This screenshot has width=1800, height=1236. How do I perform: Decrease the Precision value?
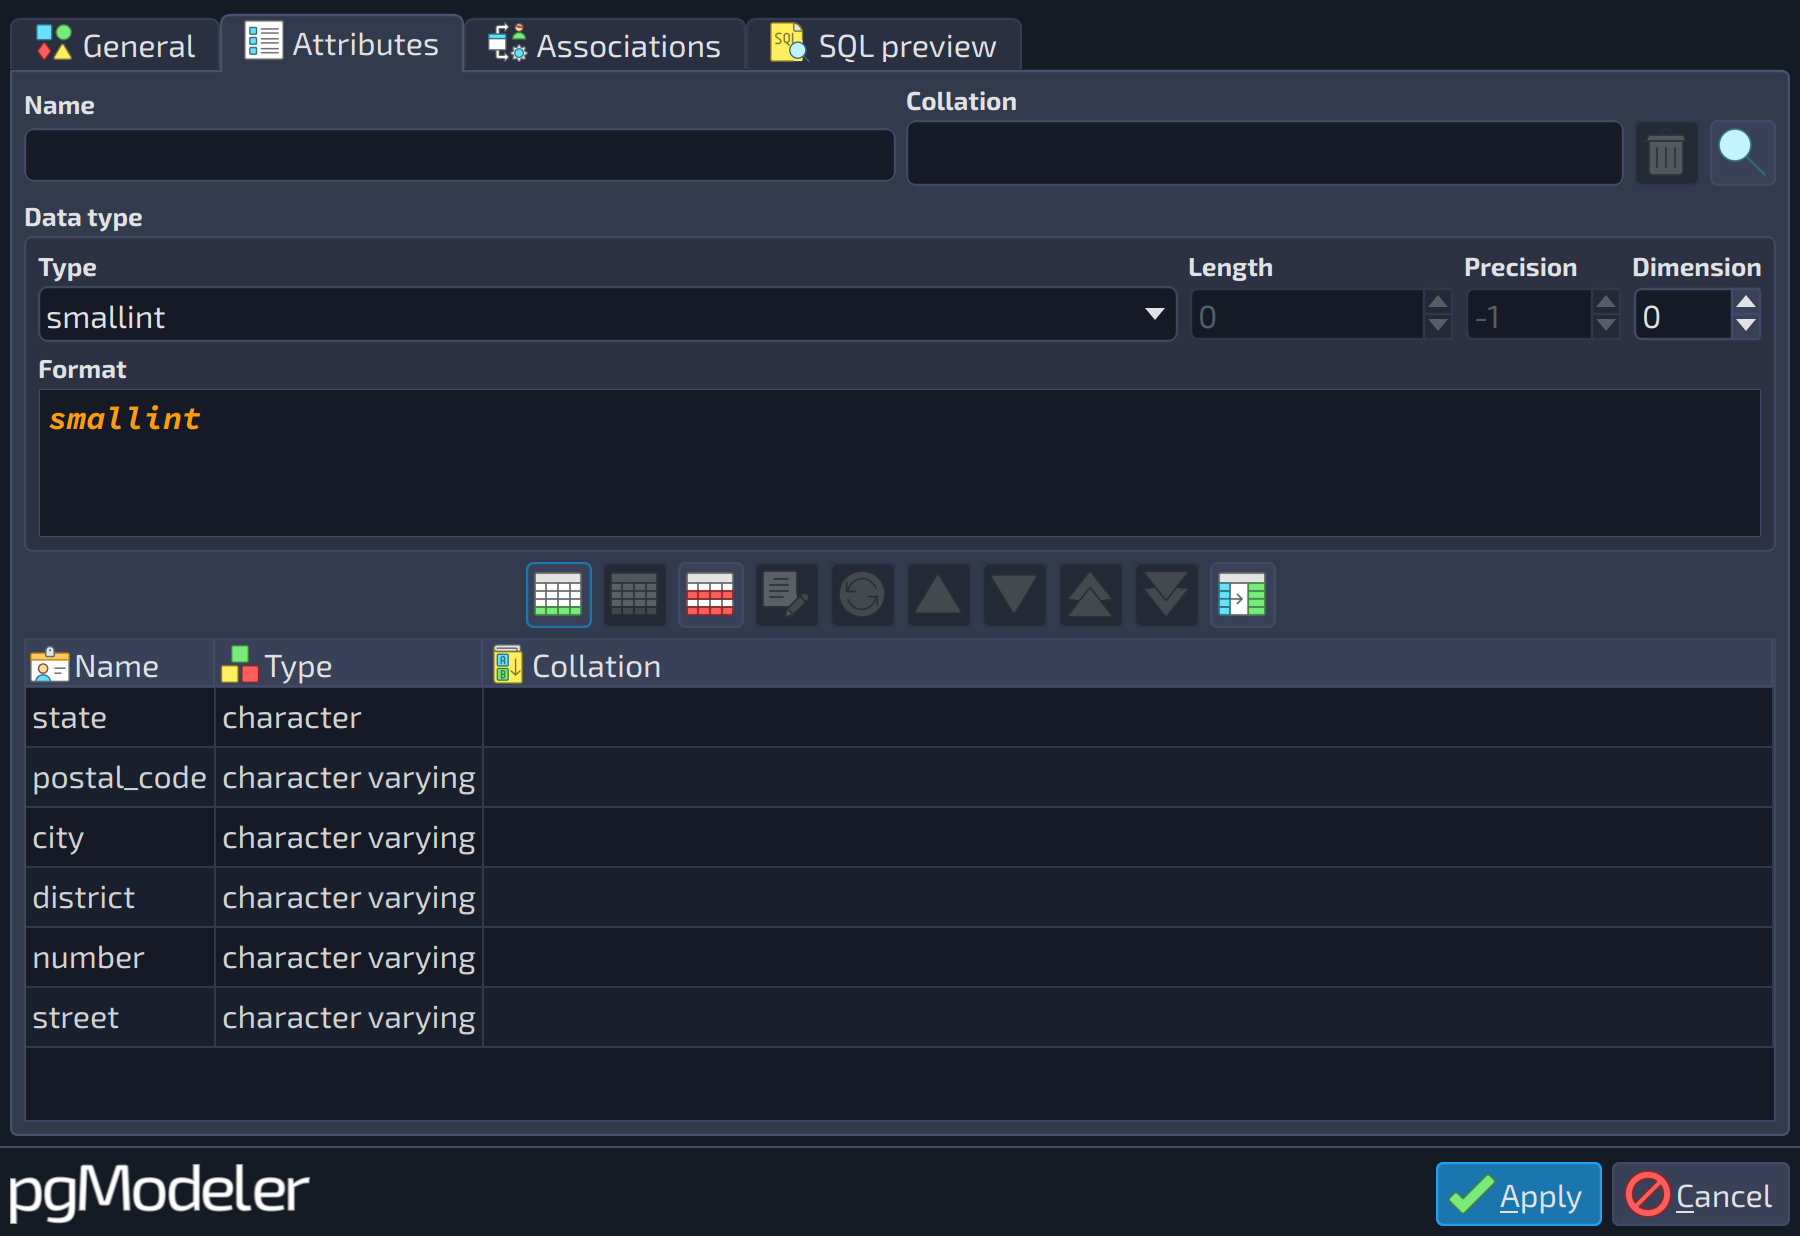click(x=1606, y=326)
